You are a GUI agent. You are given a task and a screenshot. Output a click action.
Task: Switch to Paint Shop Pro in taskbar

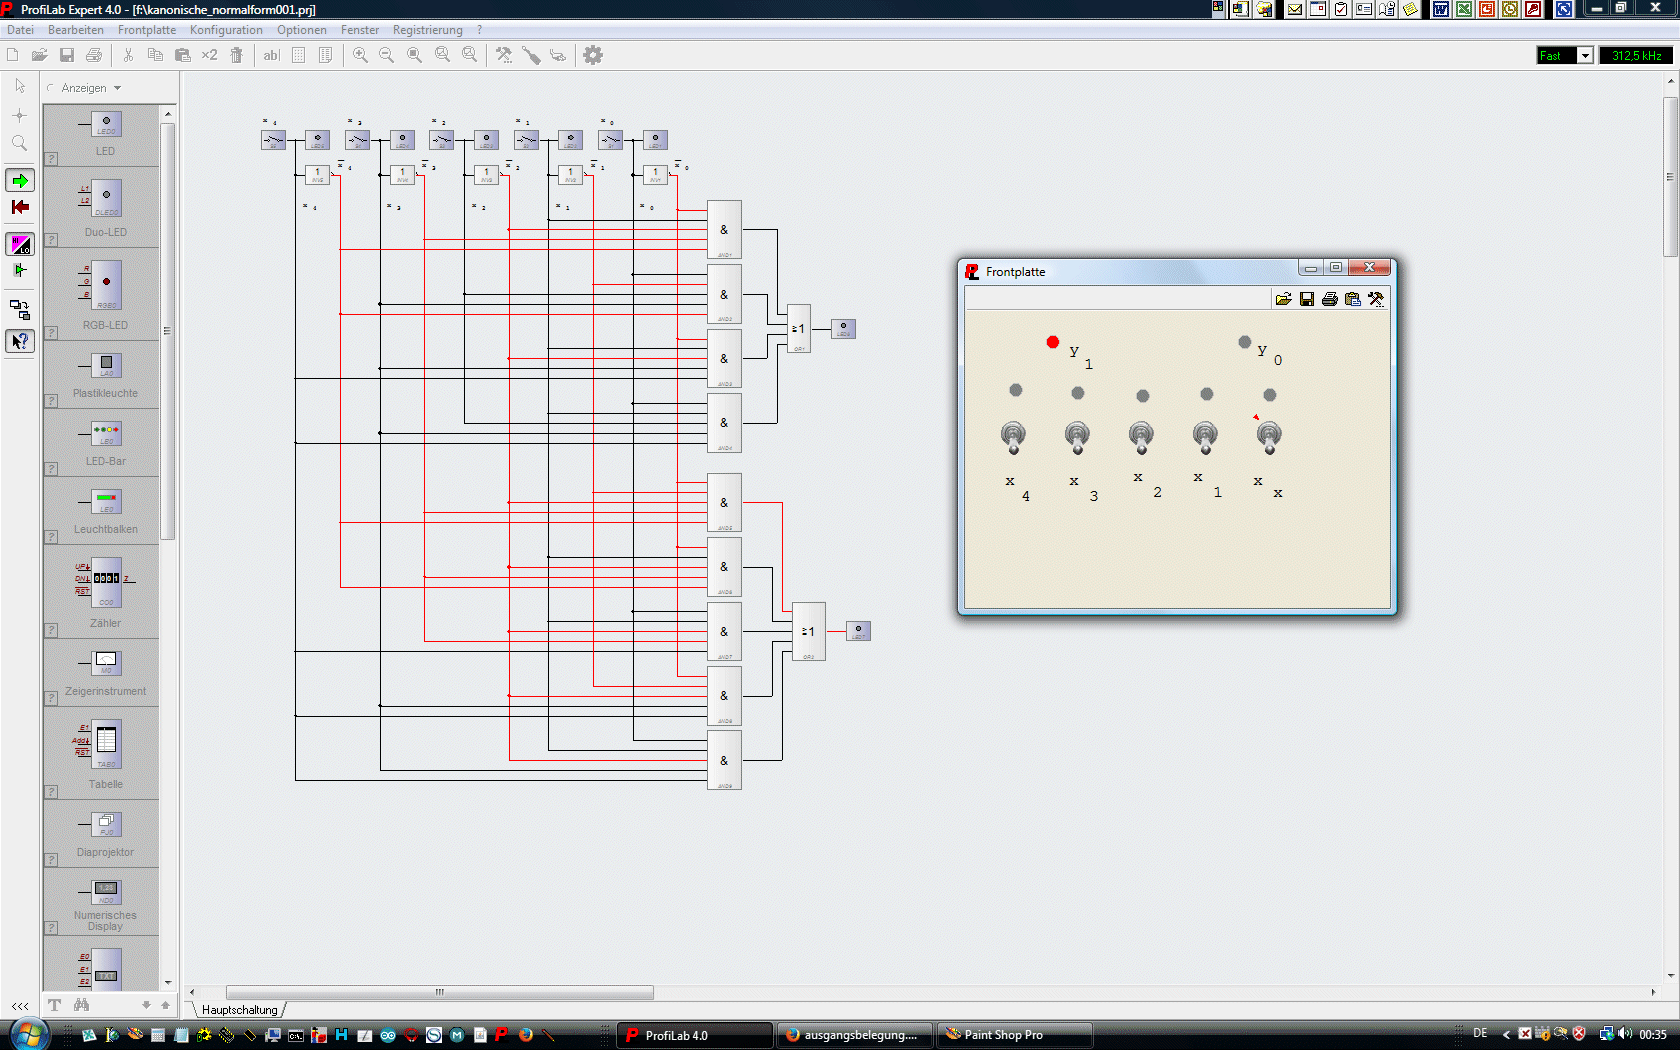coord(1013,1035)
